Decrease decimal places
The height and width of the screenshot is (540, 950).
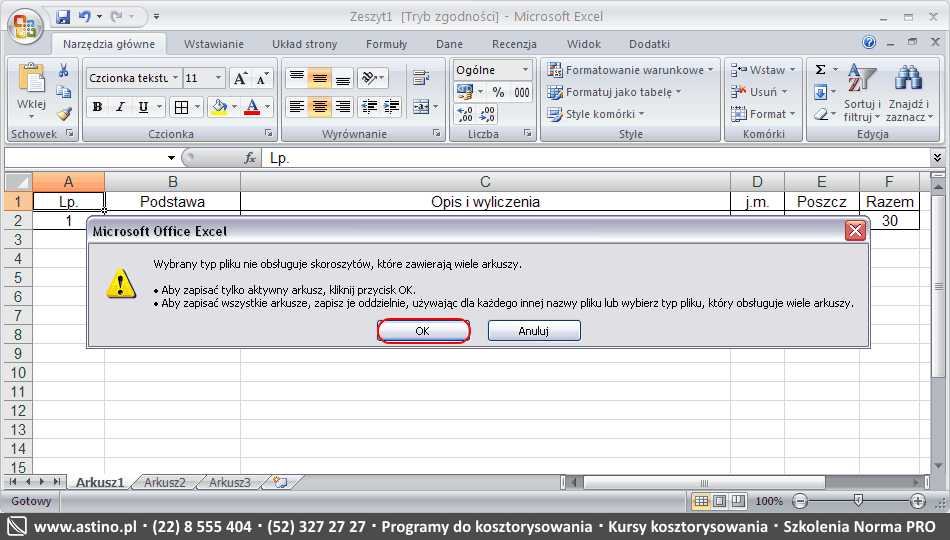click(x=488, y=114)
